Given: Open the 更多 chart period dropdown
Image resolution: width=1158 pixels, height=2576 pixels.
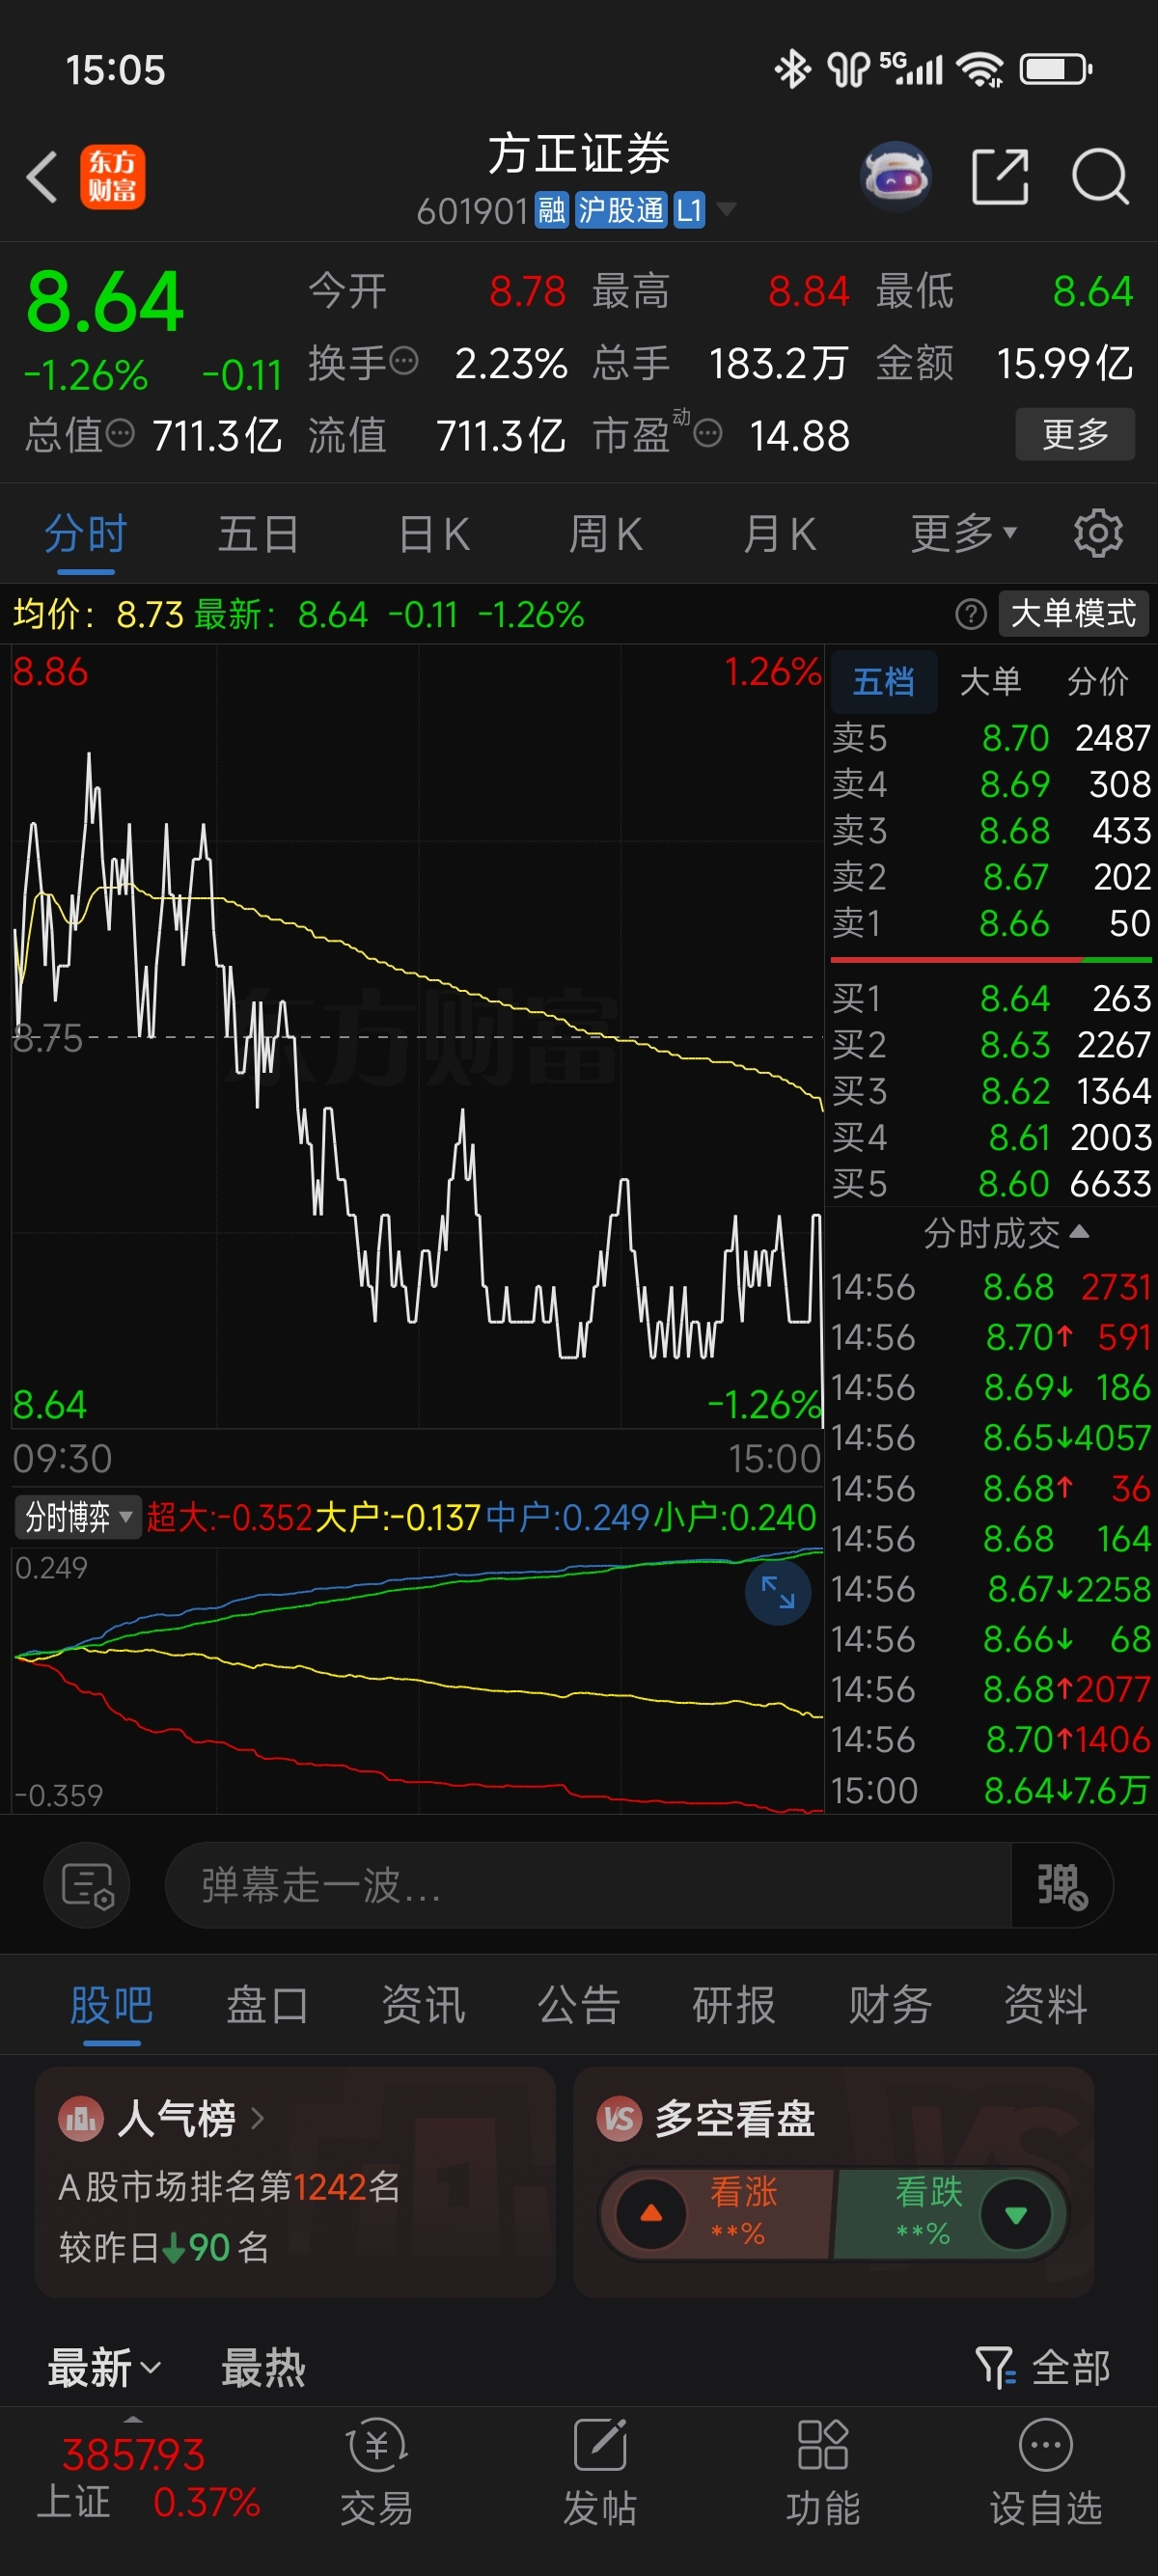Looking at the screenshot, I should pos(963,533).
